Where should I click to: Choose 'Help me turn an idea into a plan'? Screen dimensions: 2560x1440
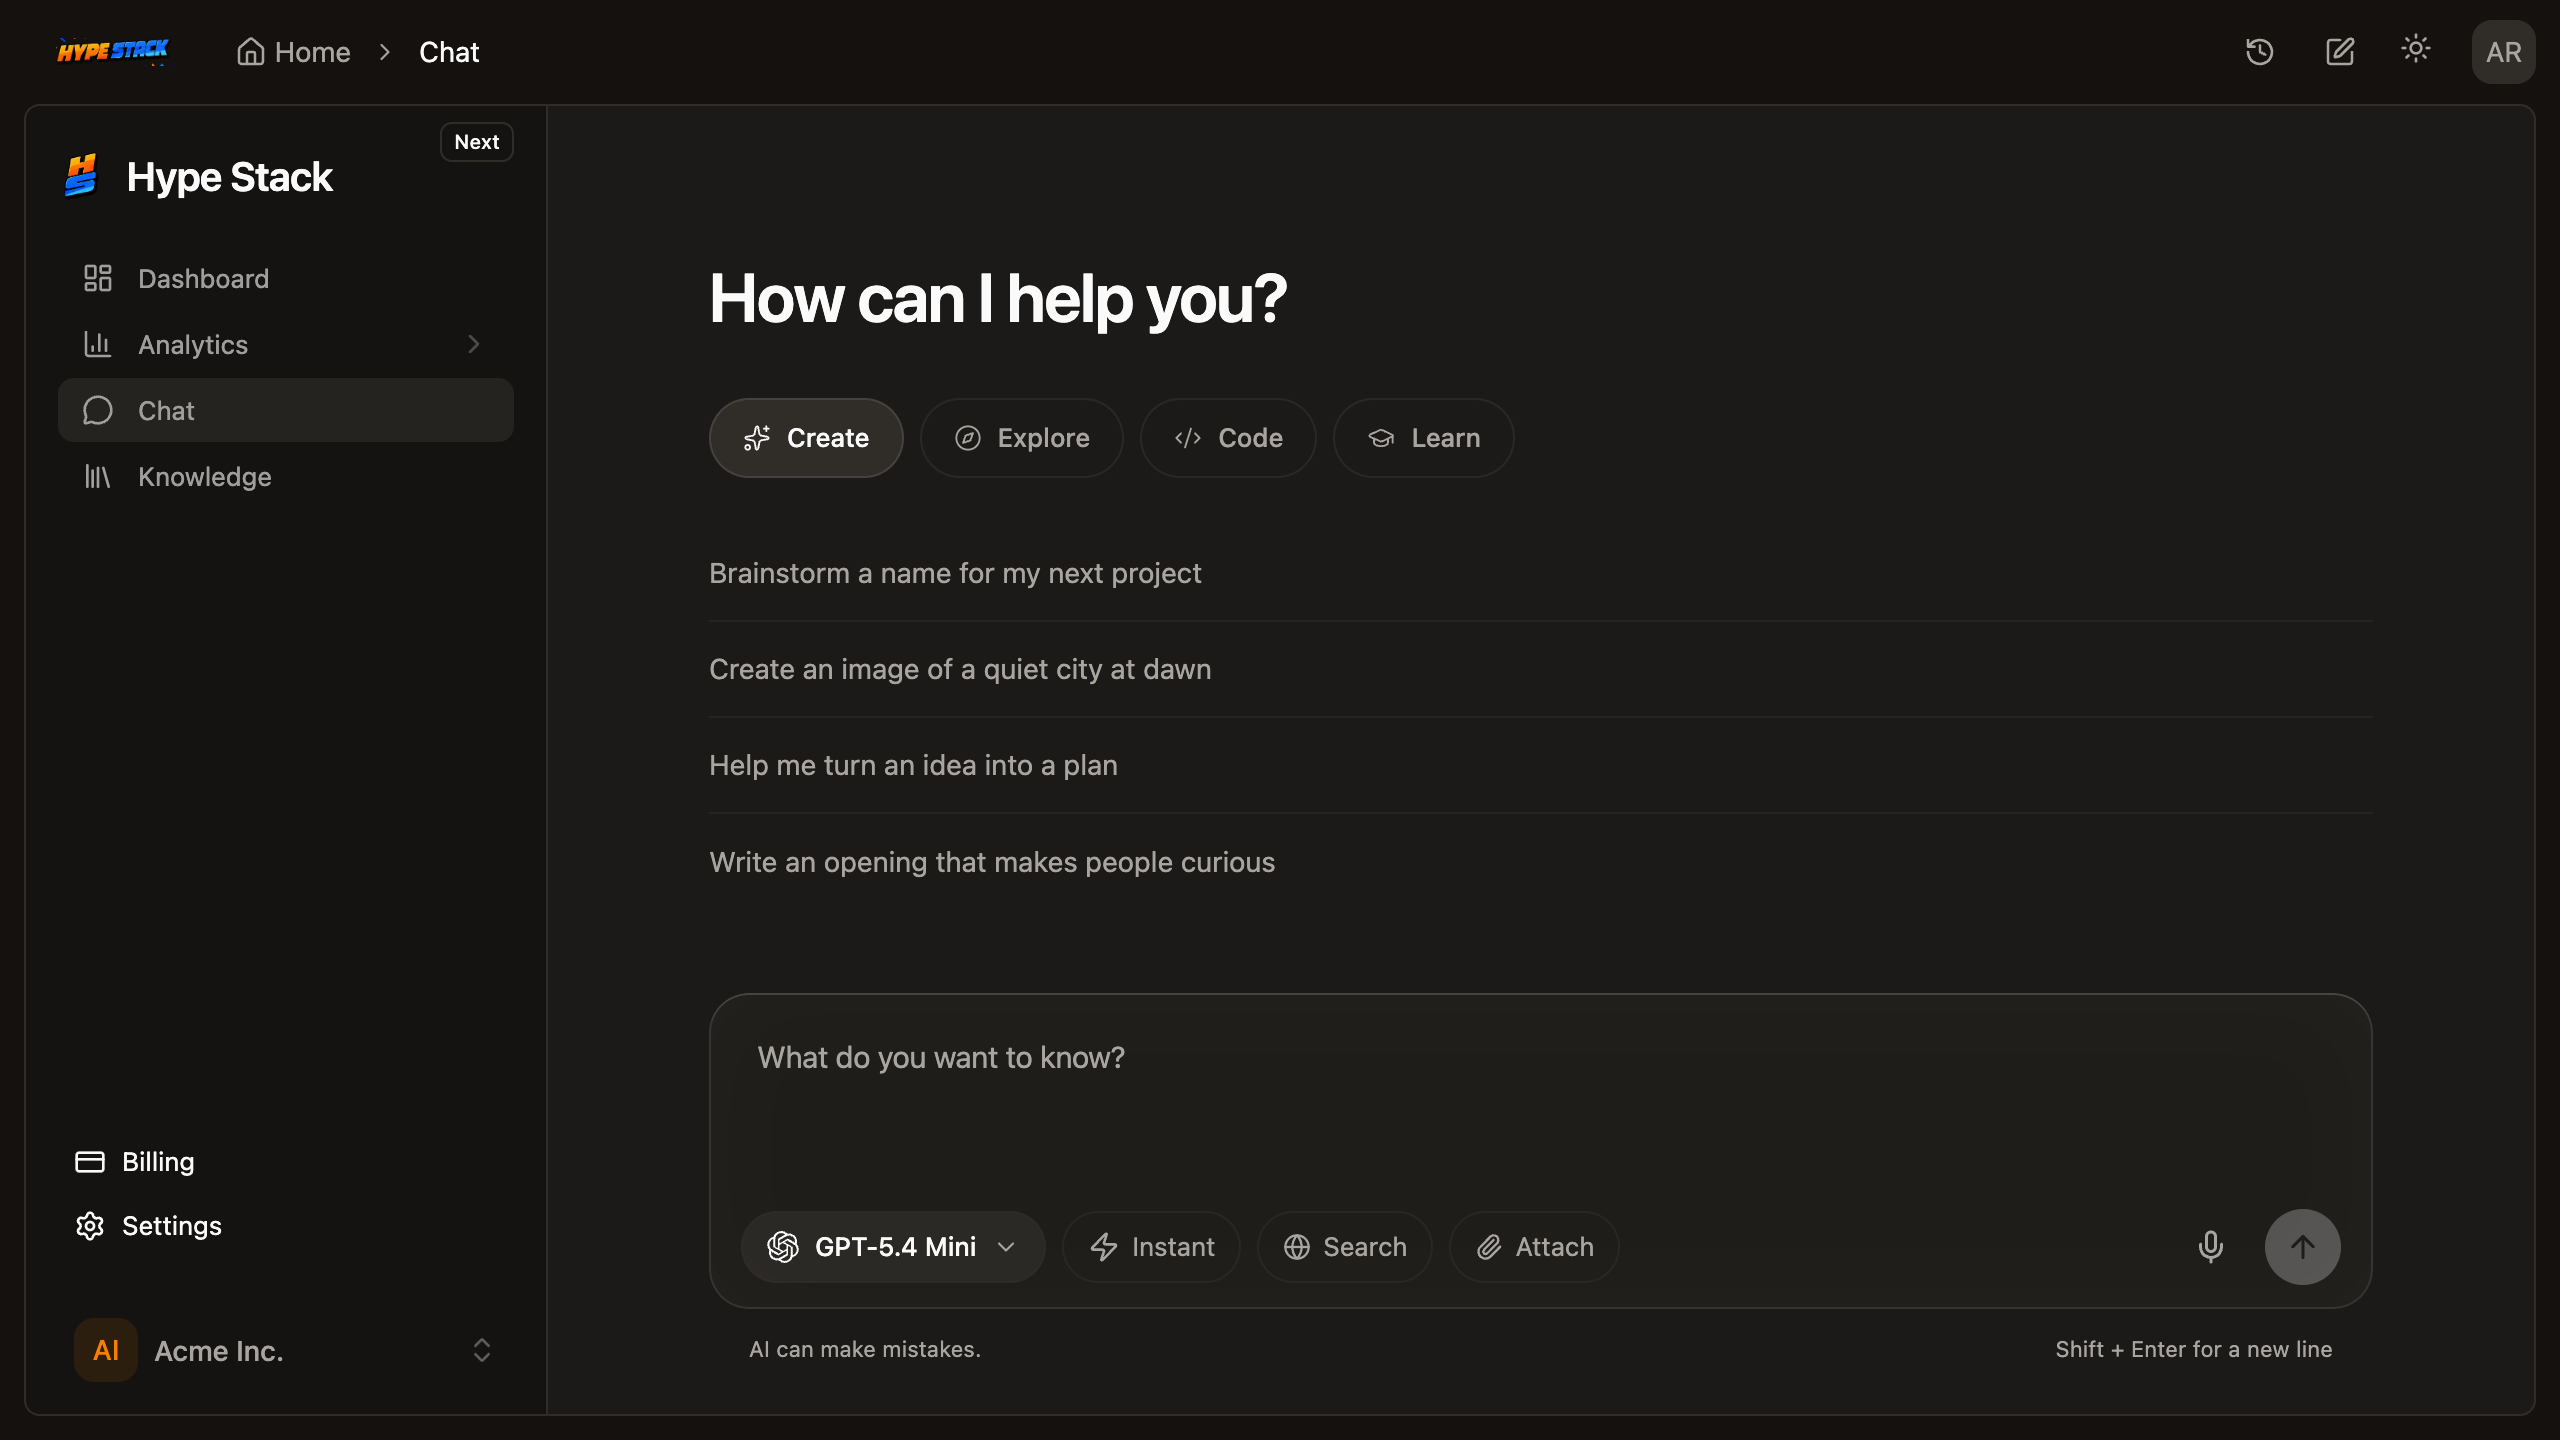click(x=1540, y=765)
